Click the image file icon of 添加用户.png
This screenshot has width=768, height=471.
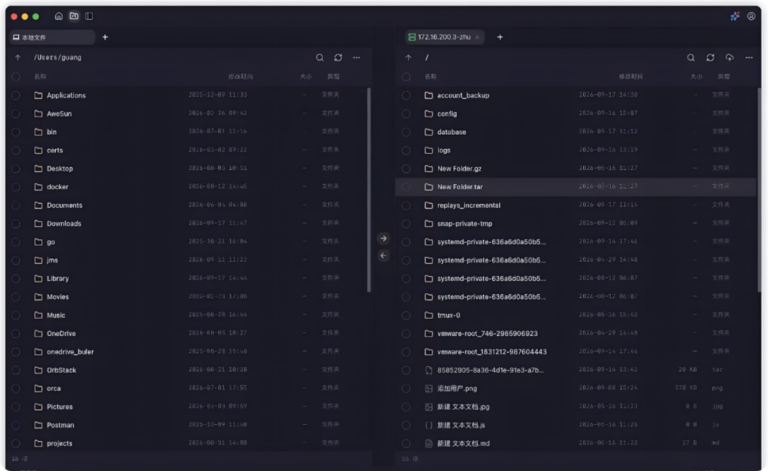point(429,389)
